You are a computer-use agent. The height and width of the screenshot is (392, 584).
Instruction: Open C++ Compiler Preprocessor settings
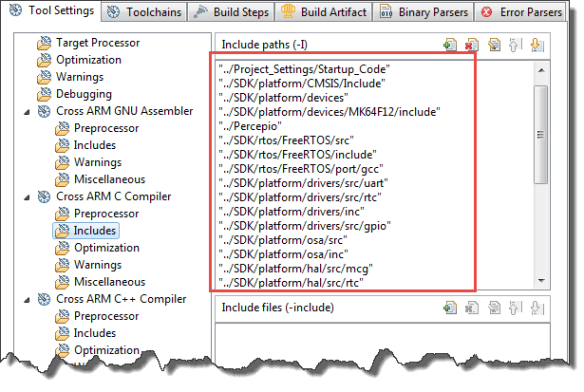tap(97, 316)
